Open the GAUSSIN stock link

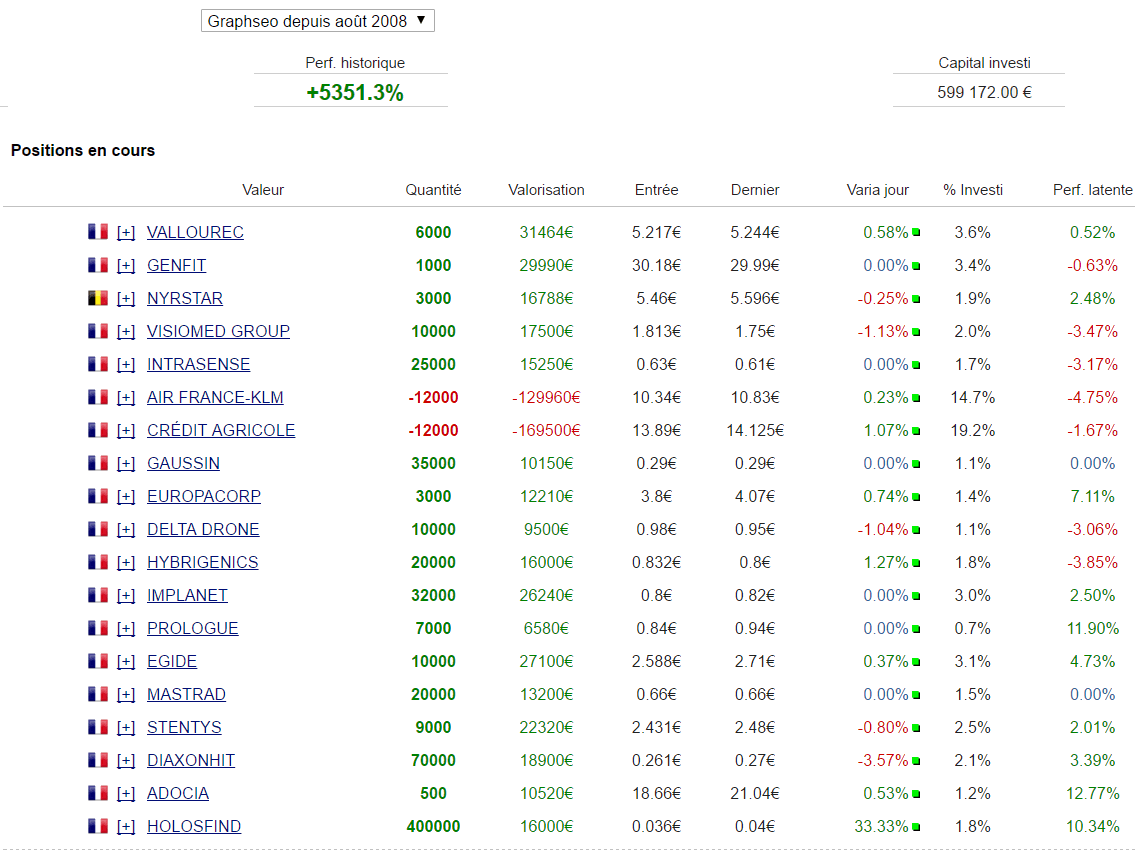pos(183,464)
